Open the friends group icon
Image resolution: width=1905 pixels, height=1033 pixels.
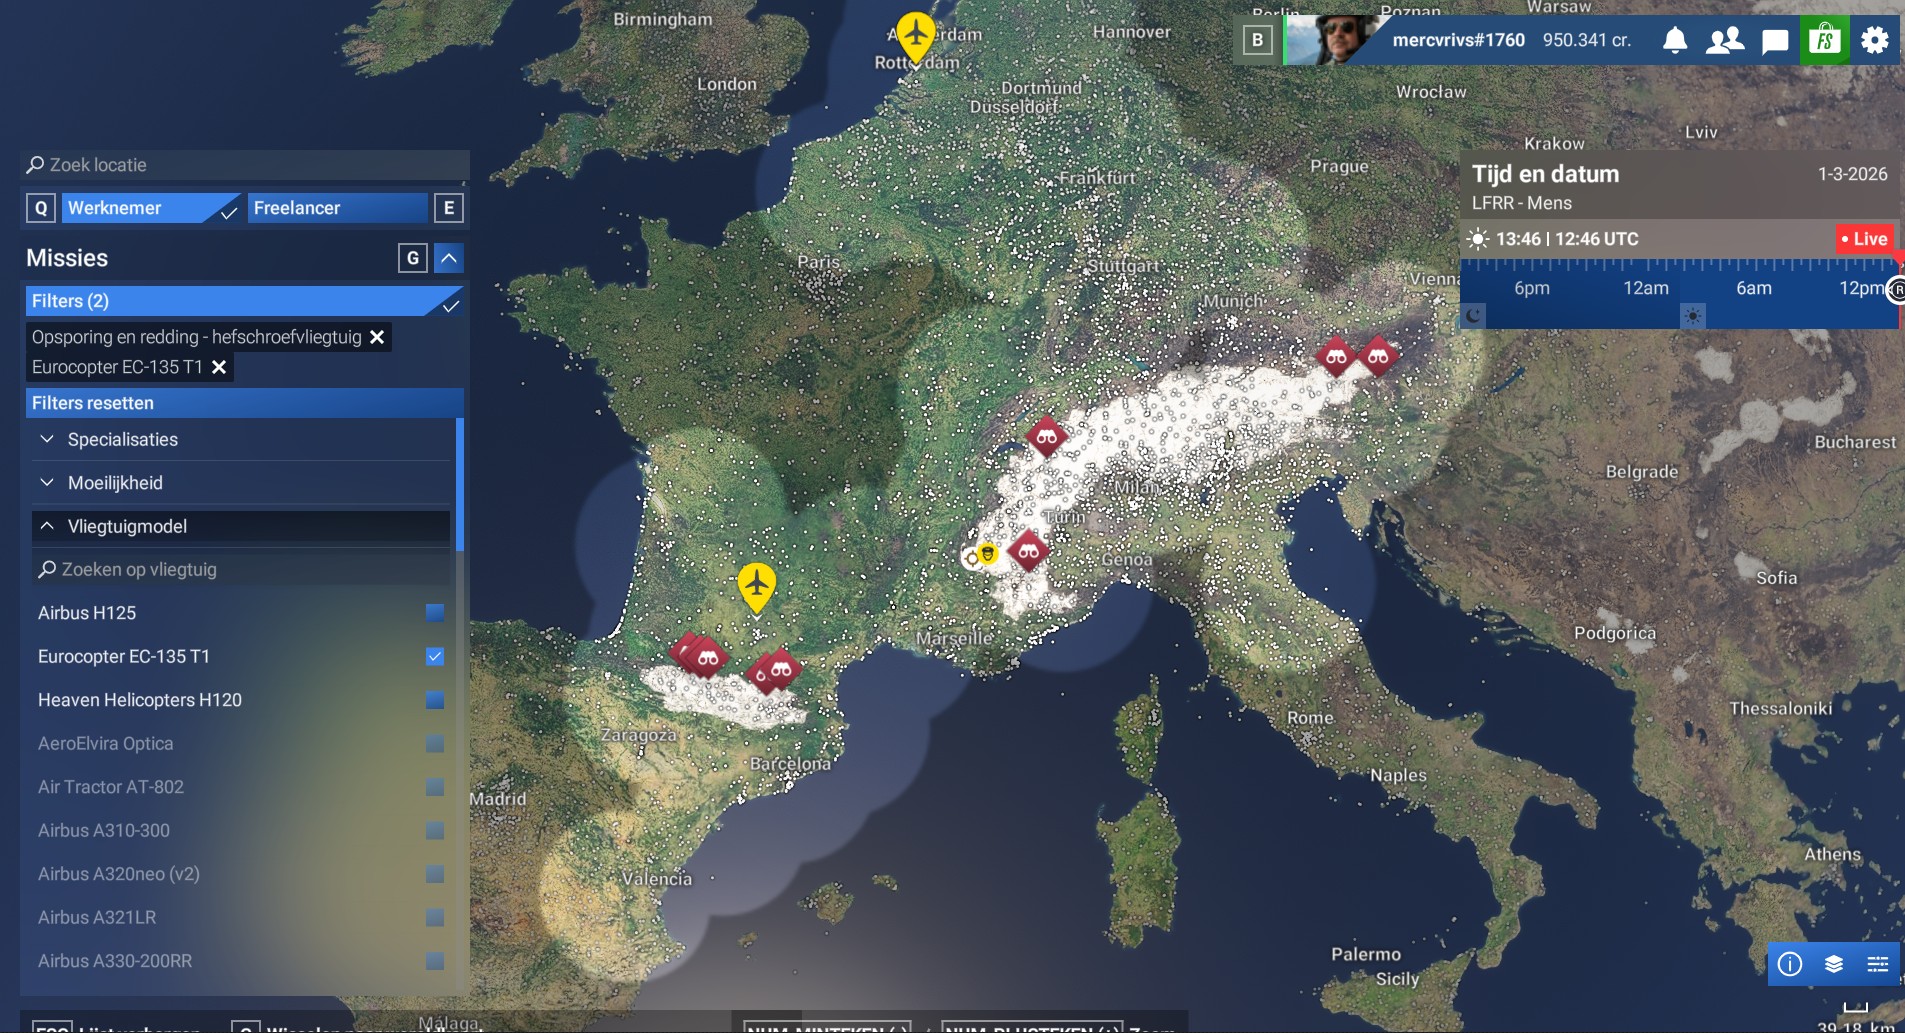coord(1725,40)
